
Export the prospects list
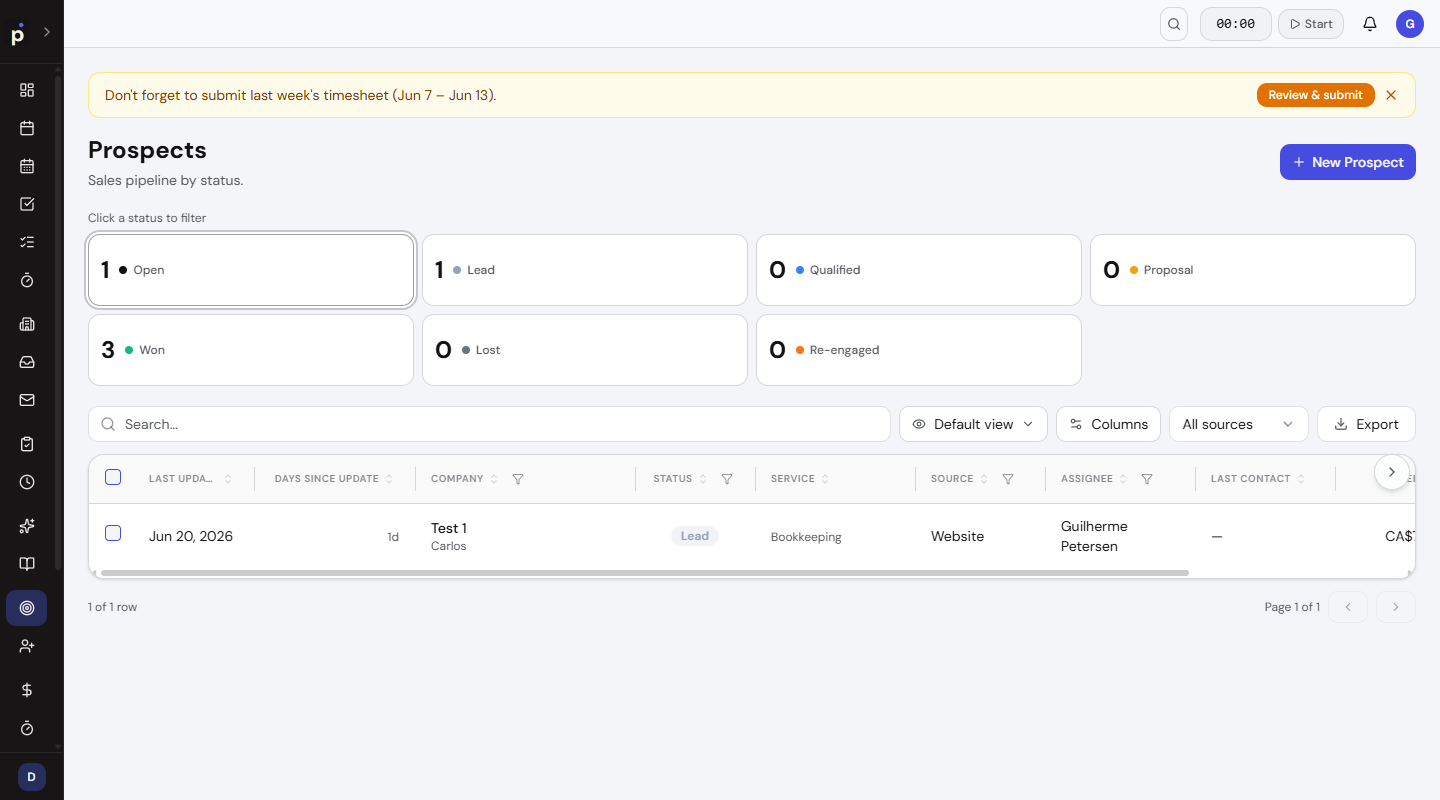point(1366,424)
